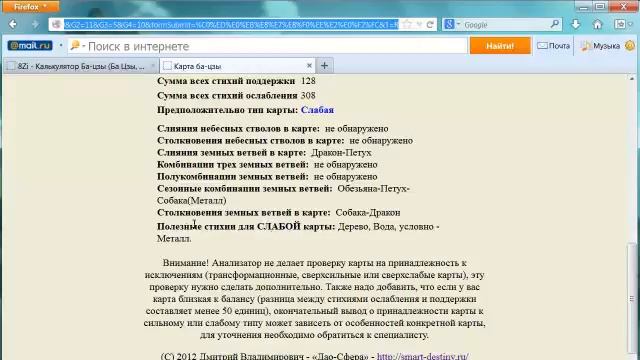
Task: Click the site identity icon in the address bar
Action: pos(56,24)
